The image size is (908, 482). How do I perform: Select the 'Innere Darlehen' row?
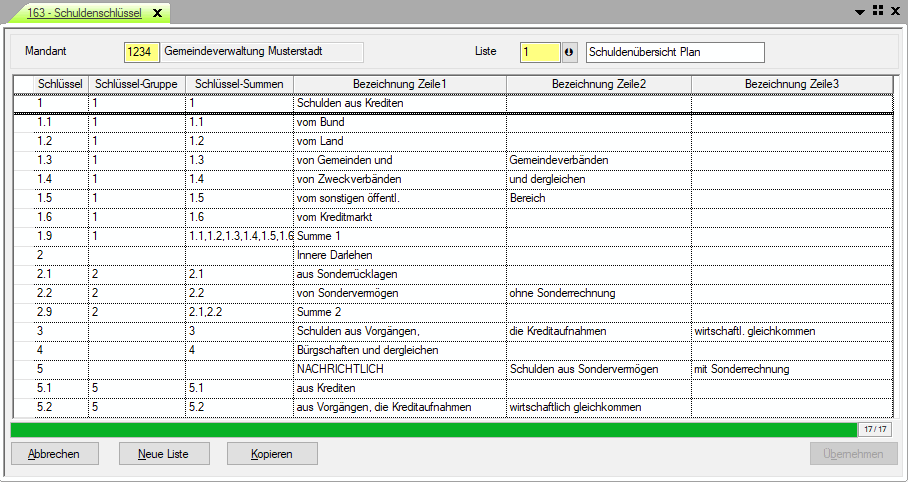click(400, 255)
